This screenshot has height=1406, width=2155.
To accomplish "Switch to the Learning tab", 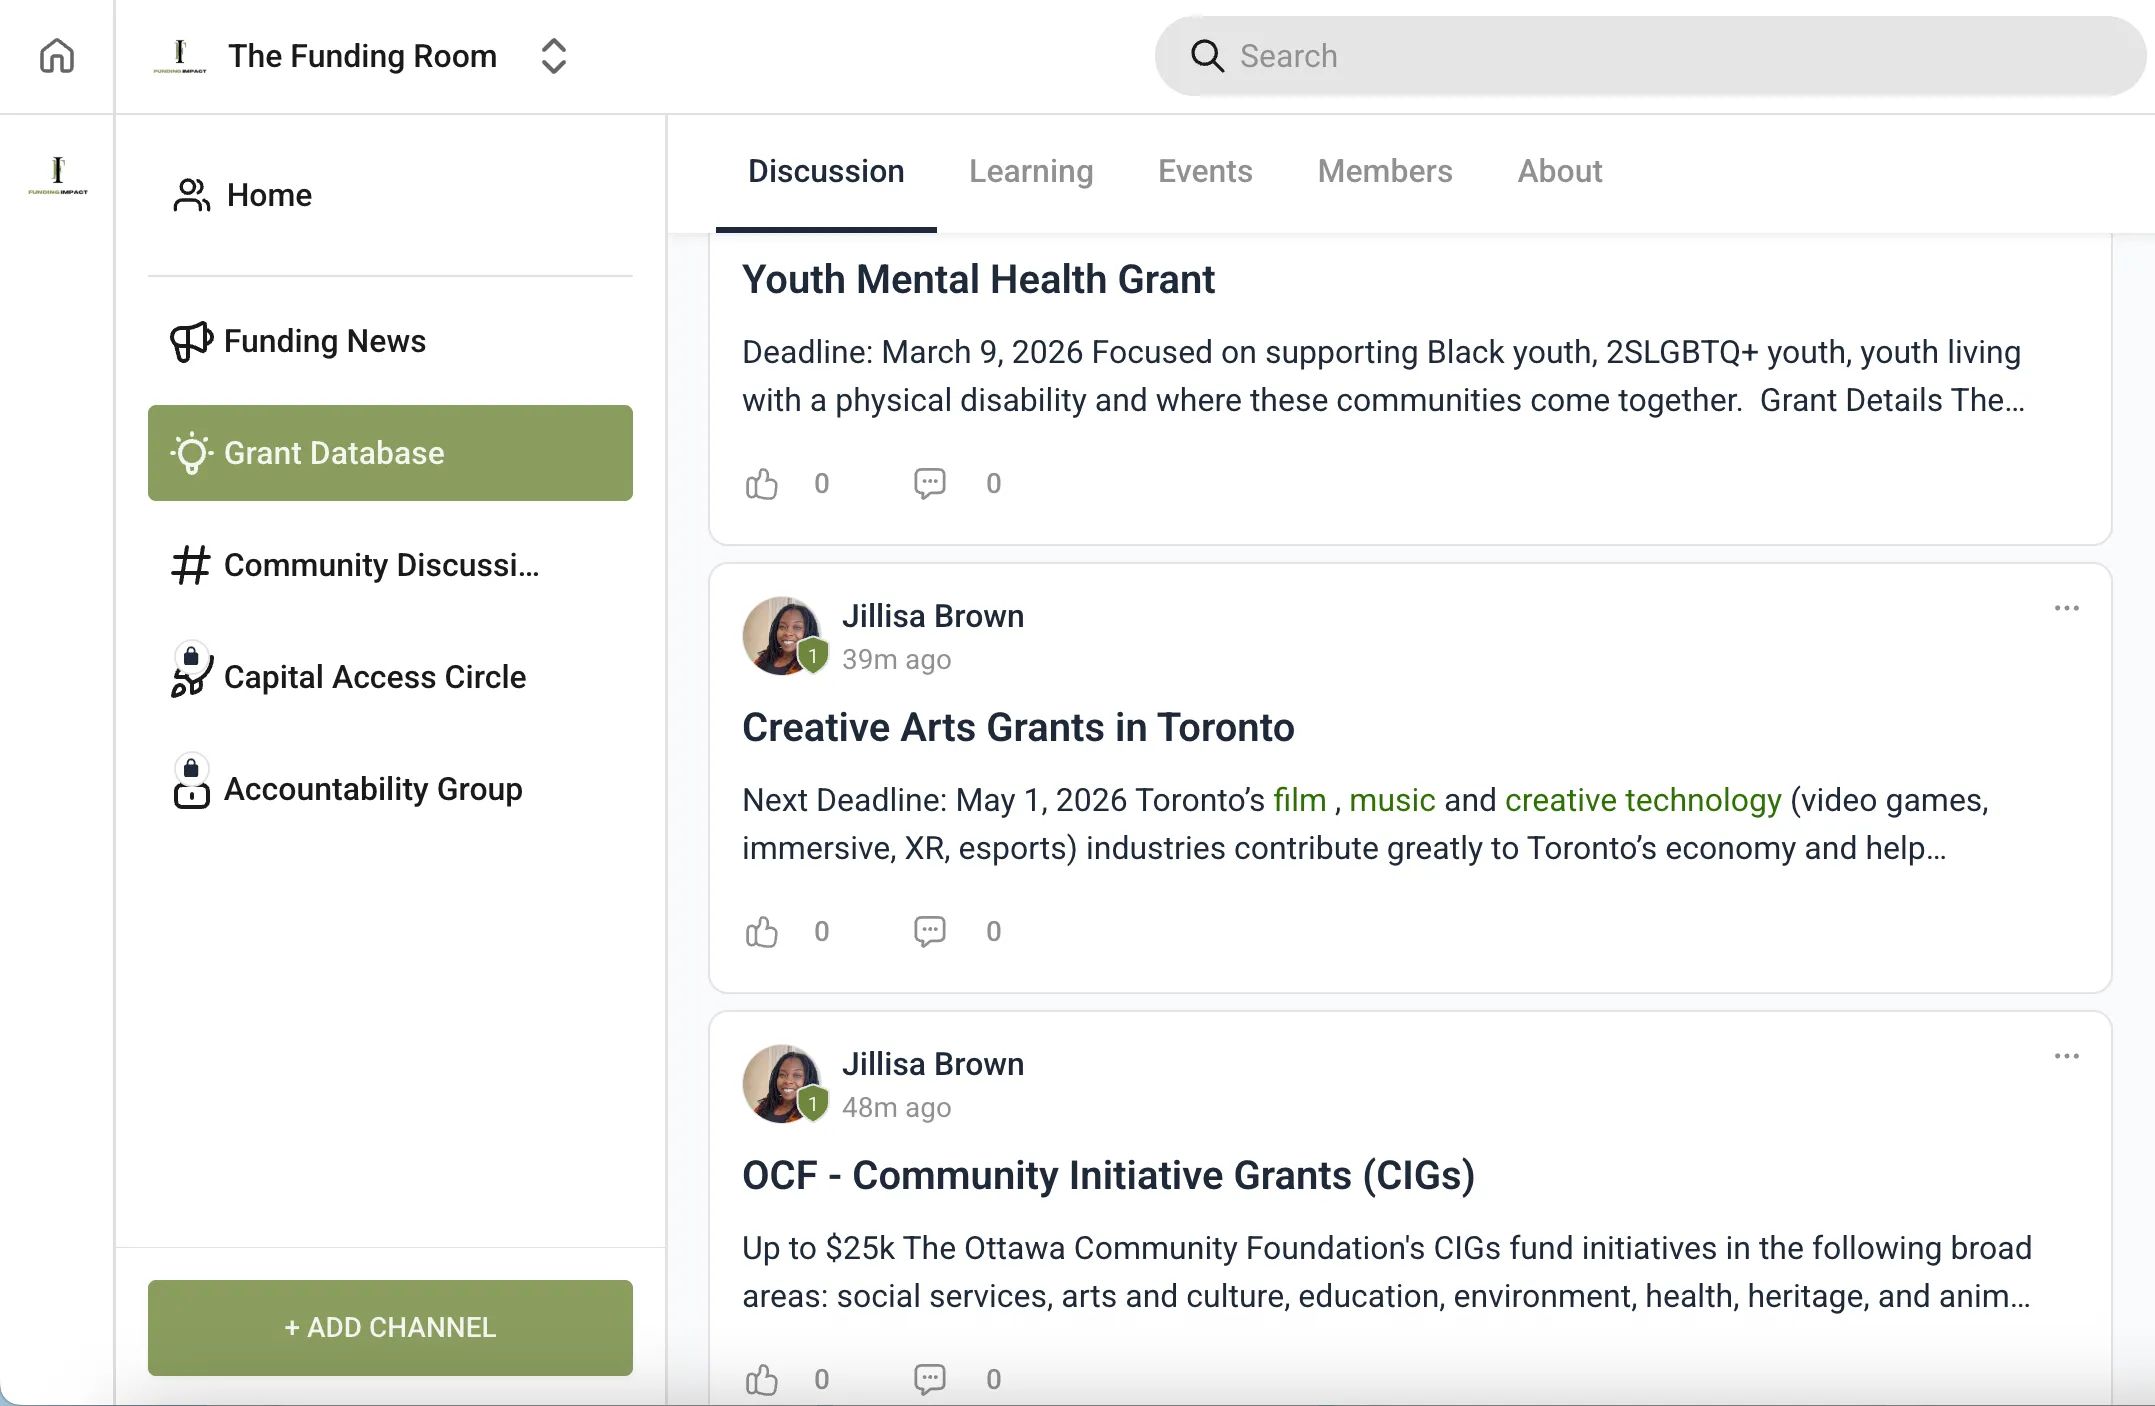I will [1030, 171].
